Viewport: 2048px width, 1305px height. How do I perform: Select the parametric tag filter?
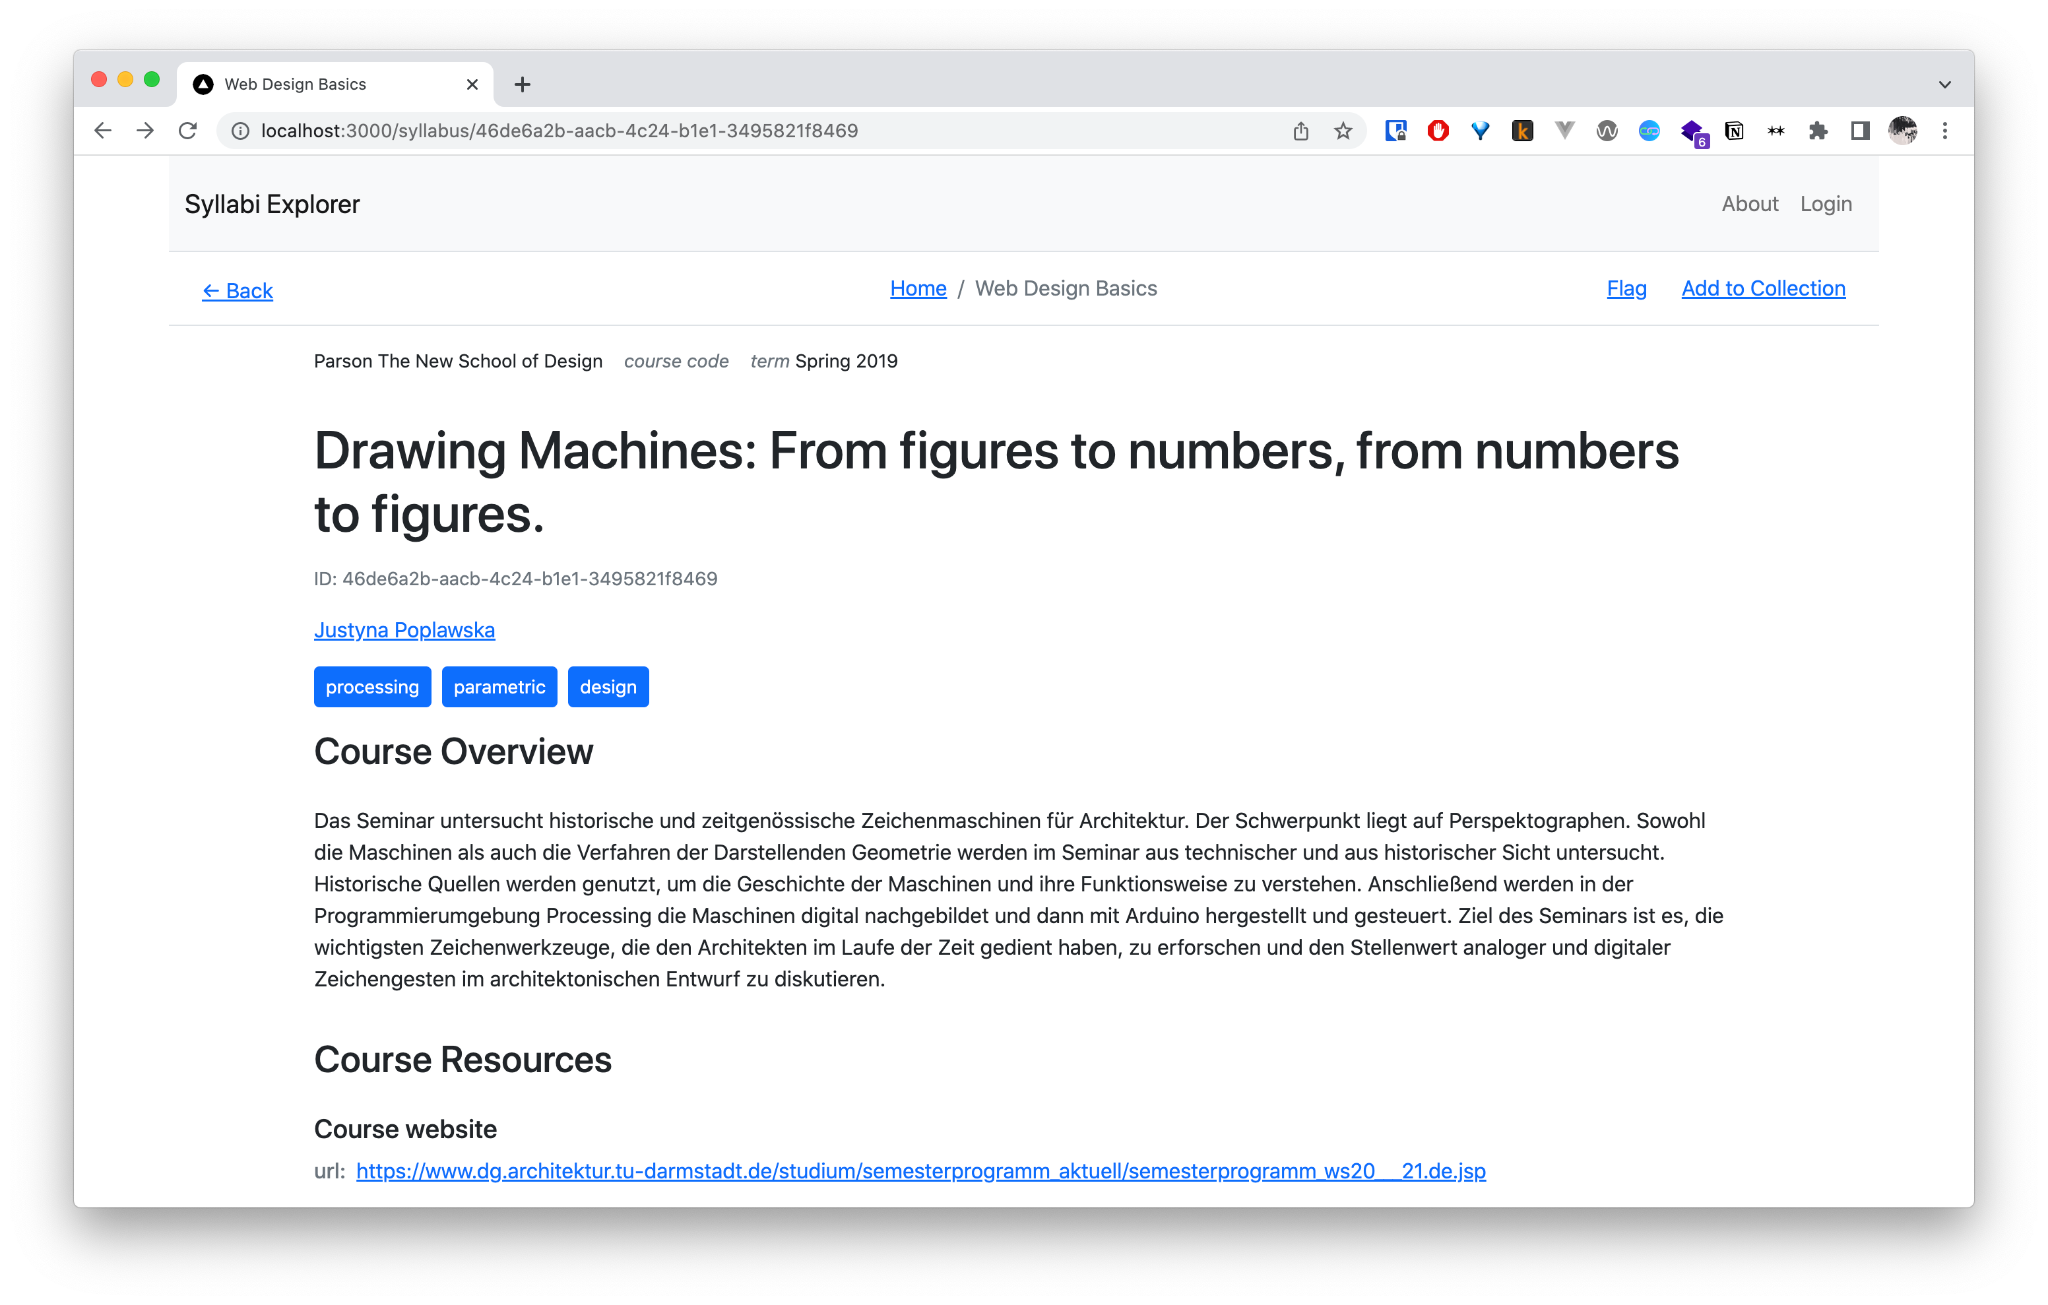click(x=500, y=687)
